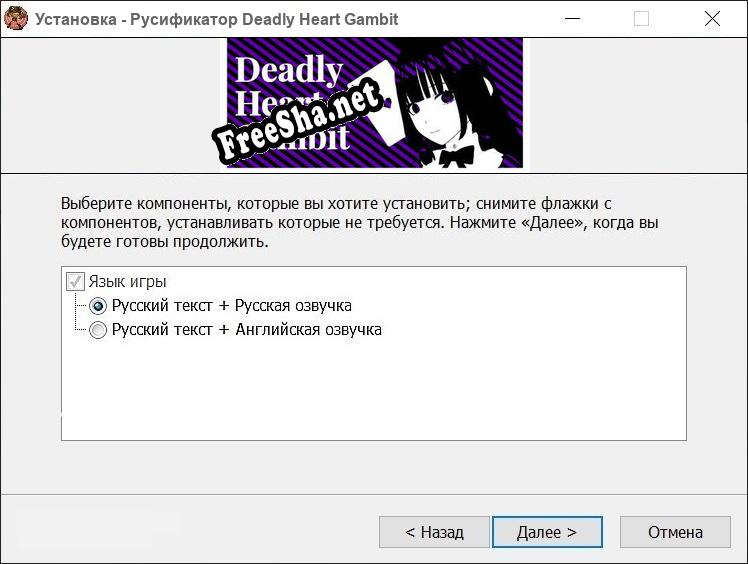Image resolution: width=748 pixels, height=564 pixels.
Task: Click the Русский текст + Русская озвучка label
Action: (x=231, y=306)
